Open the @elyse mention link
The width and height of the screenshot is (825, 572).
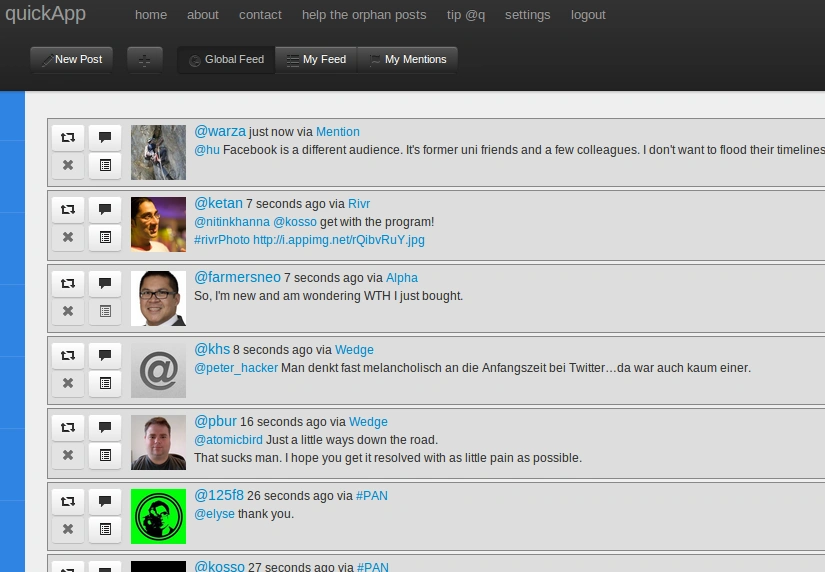(x=214, y=514)
